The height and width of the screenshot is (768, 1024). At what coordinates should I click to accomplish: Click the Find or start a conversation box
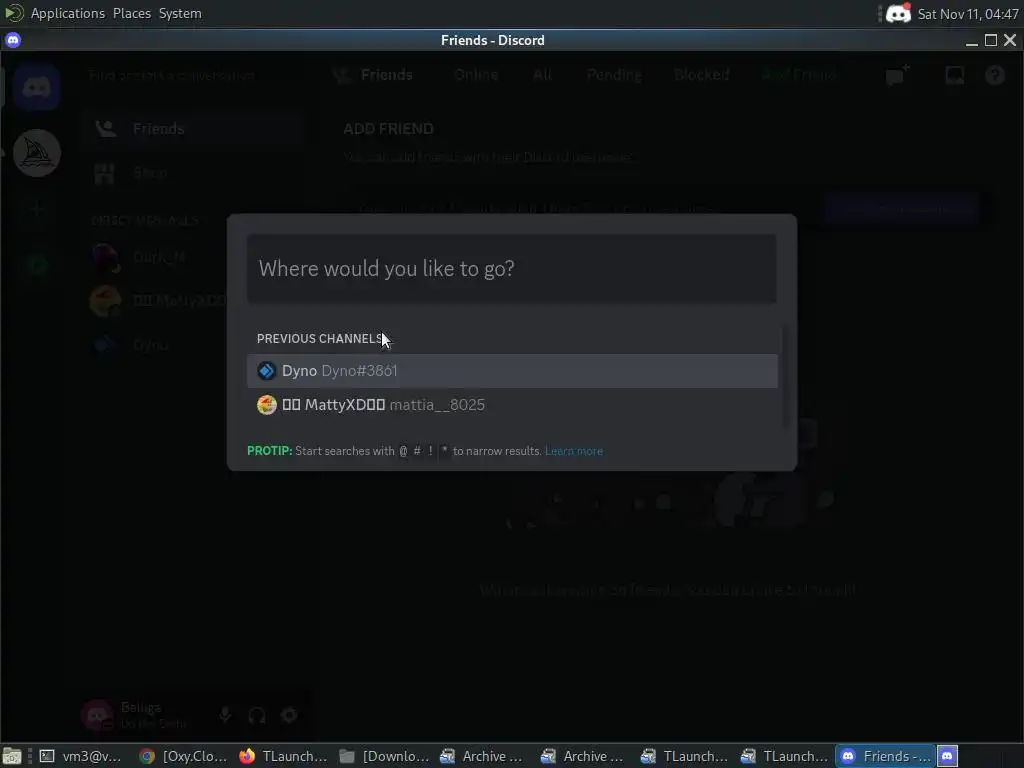coord(194,76)
